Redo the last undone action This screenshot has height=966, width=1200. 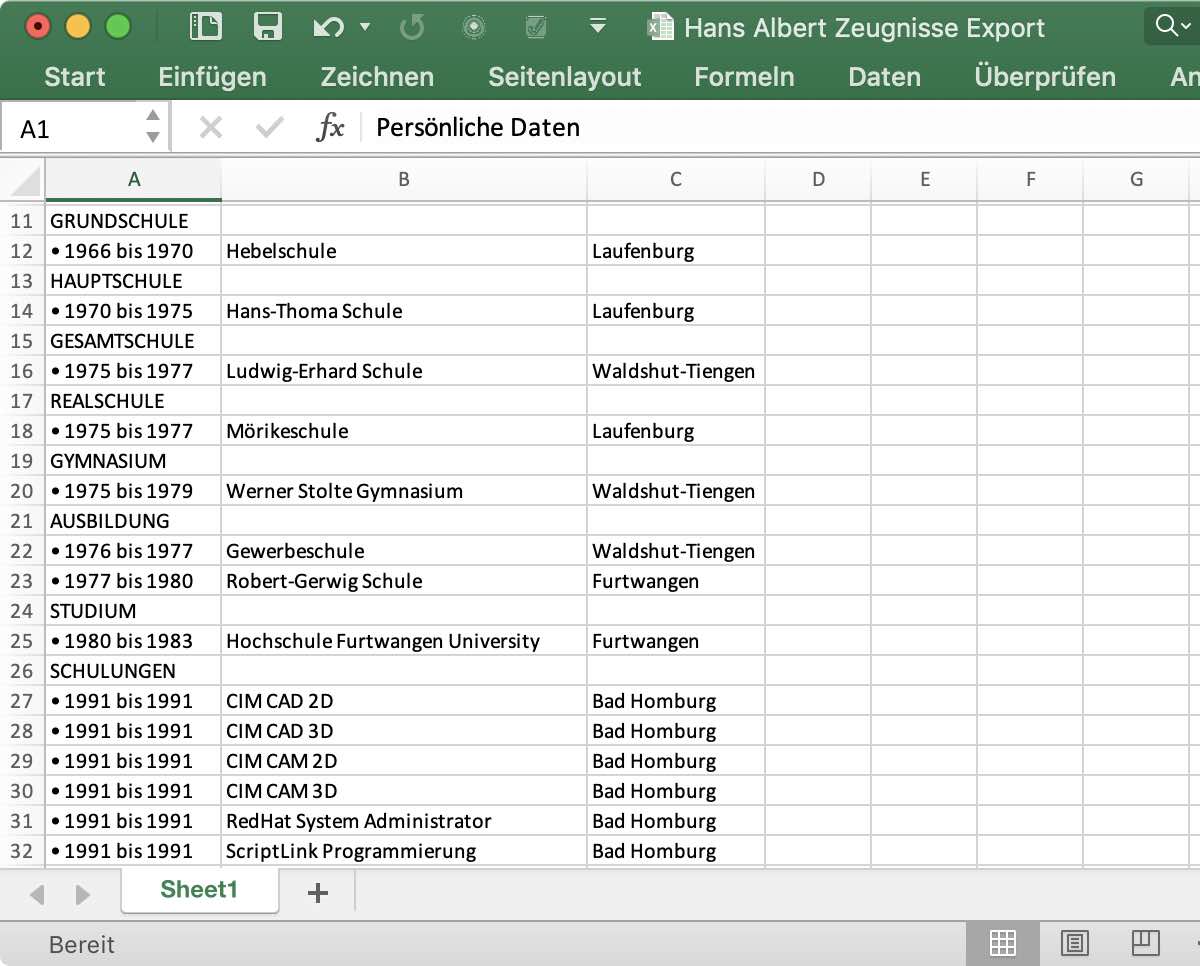[411, 27]
